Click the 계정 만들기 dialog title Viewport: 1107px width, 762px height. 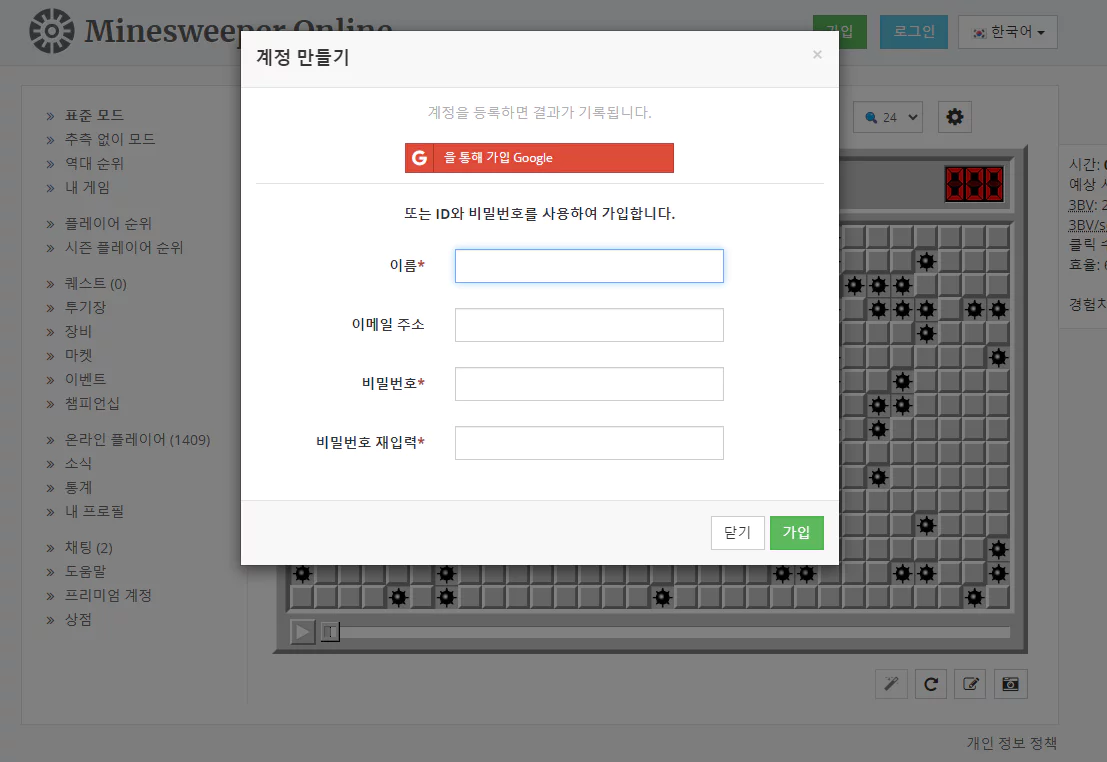pyautogui.click(x=303, y=57)
